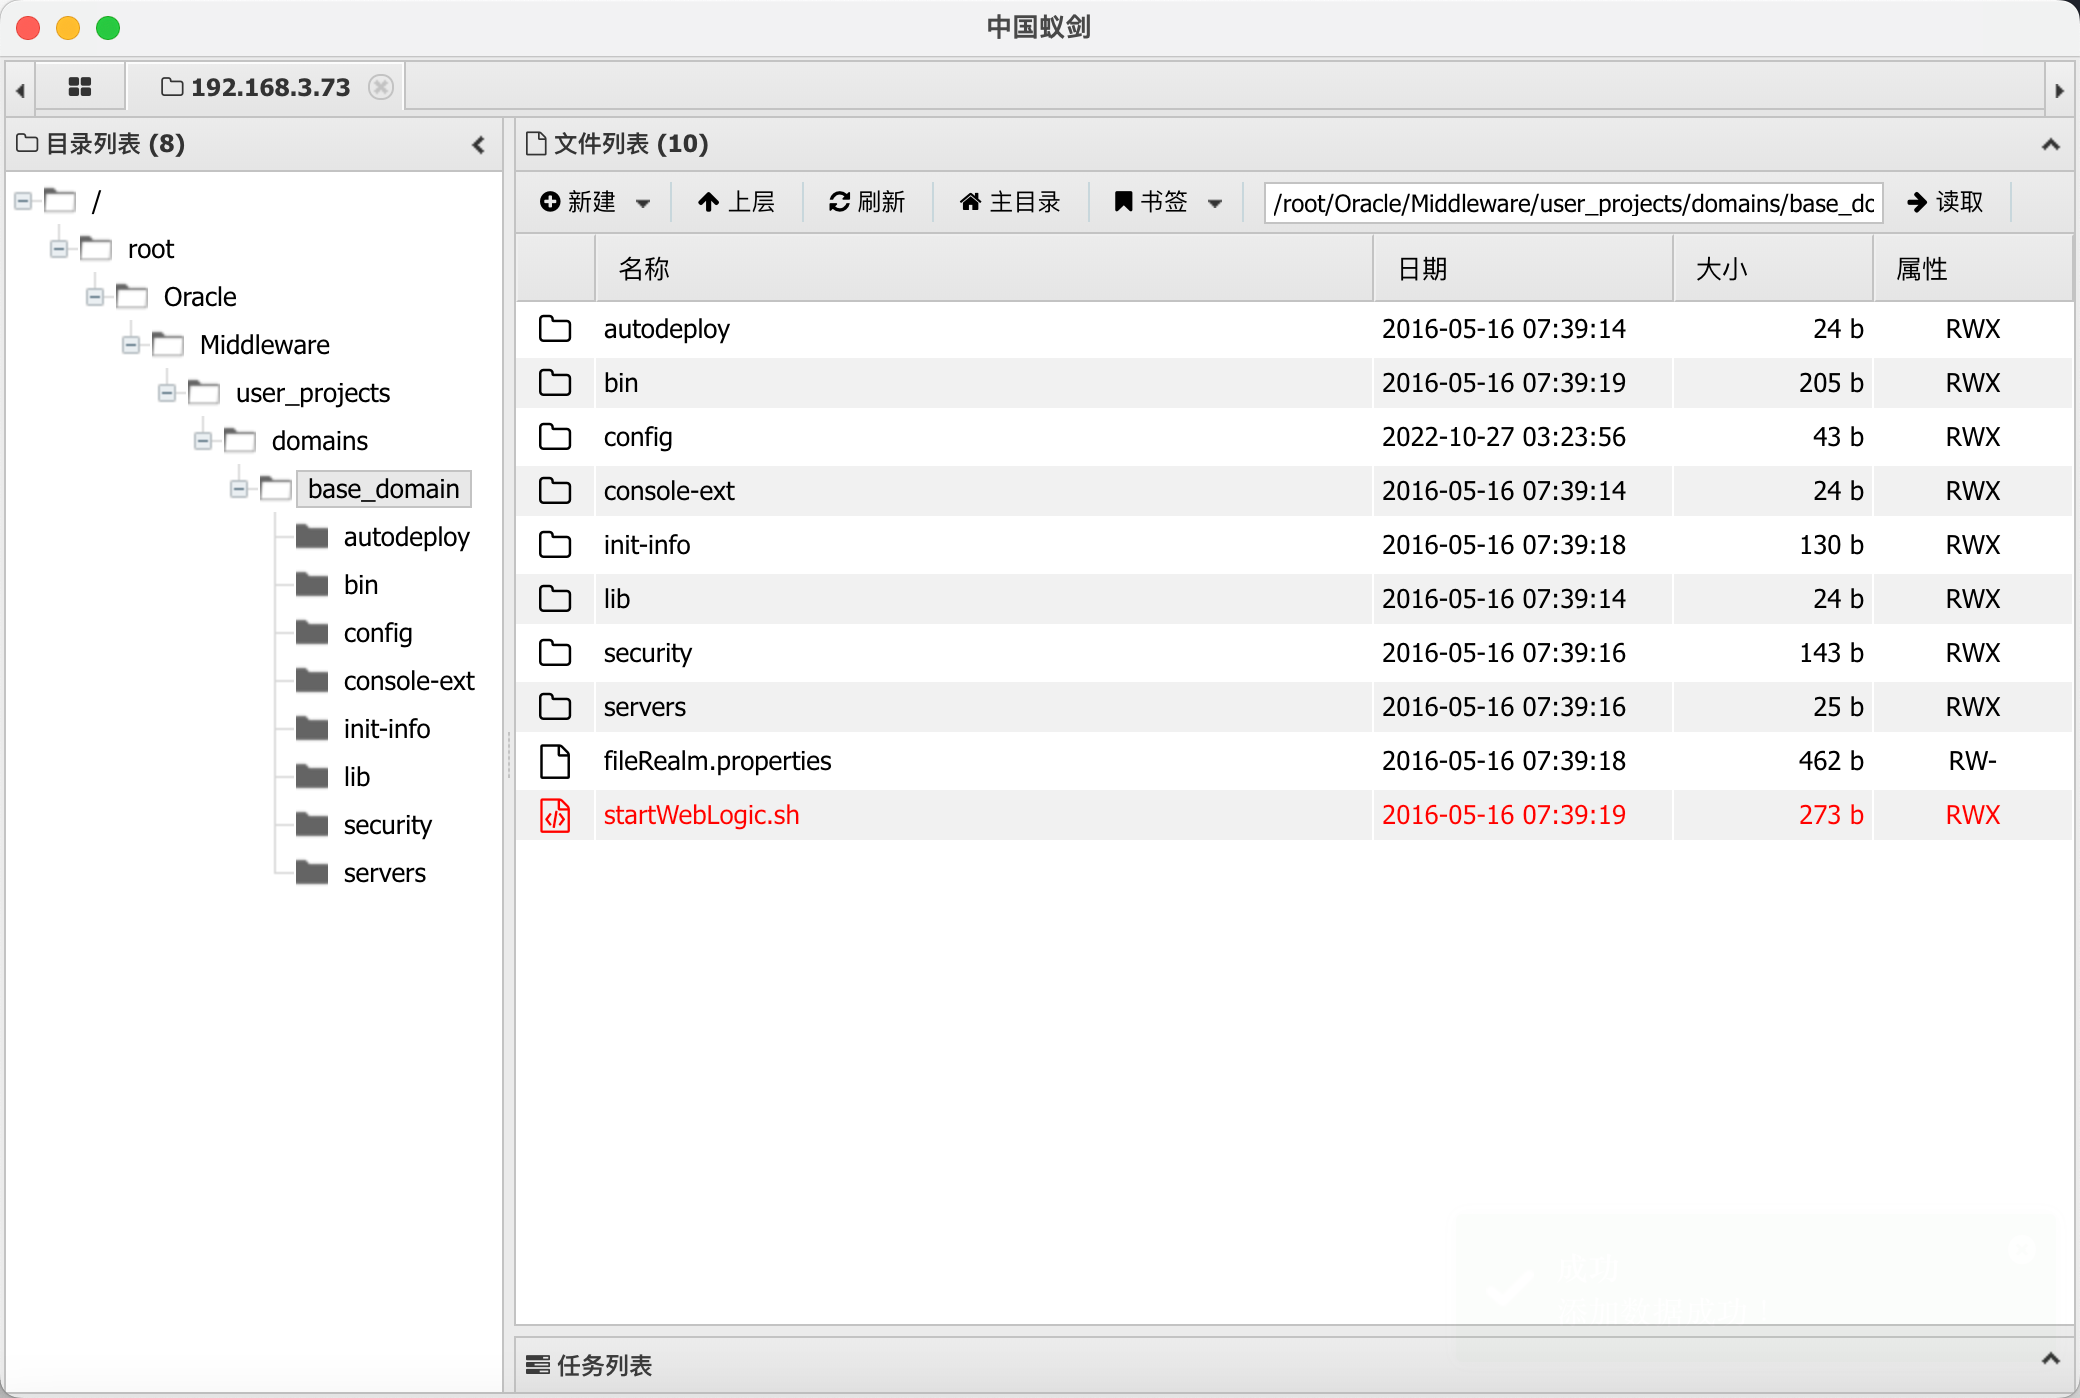Viewport: 2080px width, 1398px height.
Task: Collapse the base_domain tree node
Action: click(239, 489)
